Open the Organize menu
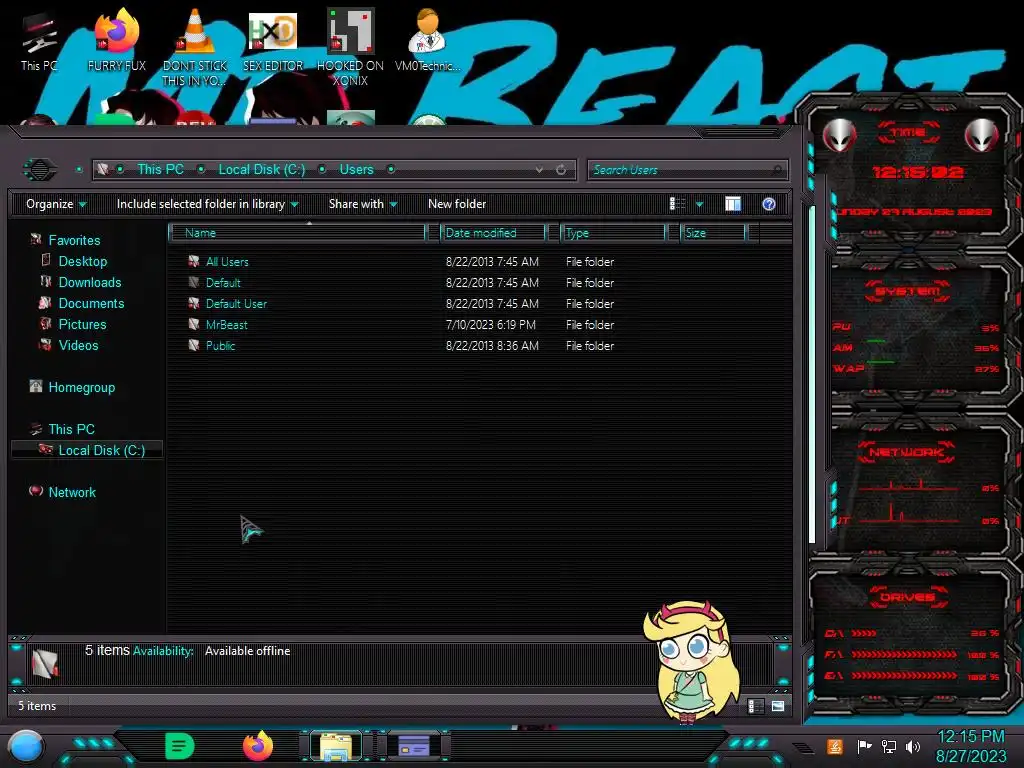This screenshot has height=768, width=1024. [x=56, y=204]
